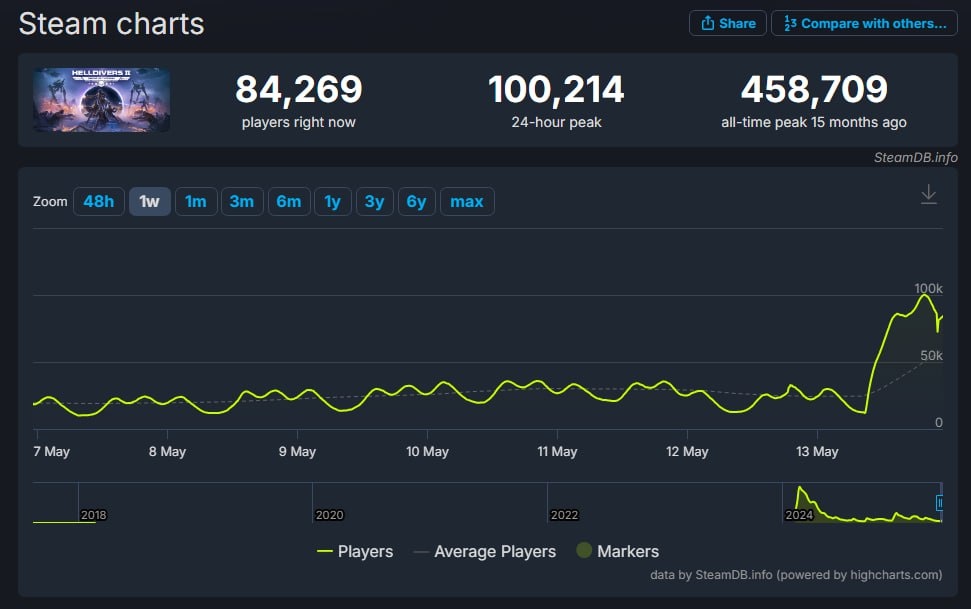The height and width of the screenshot is (609, 971).
Task: Click the 12 May axis label
Action: coord(687,452)
